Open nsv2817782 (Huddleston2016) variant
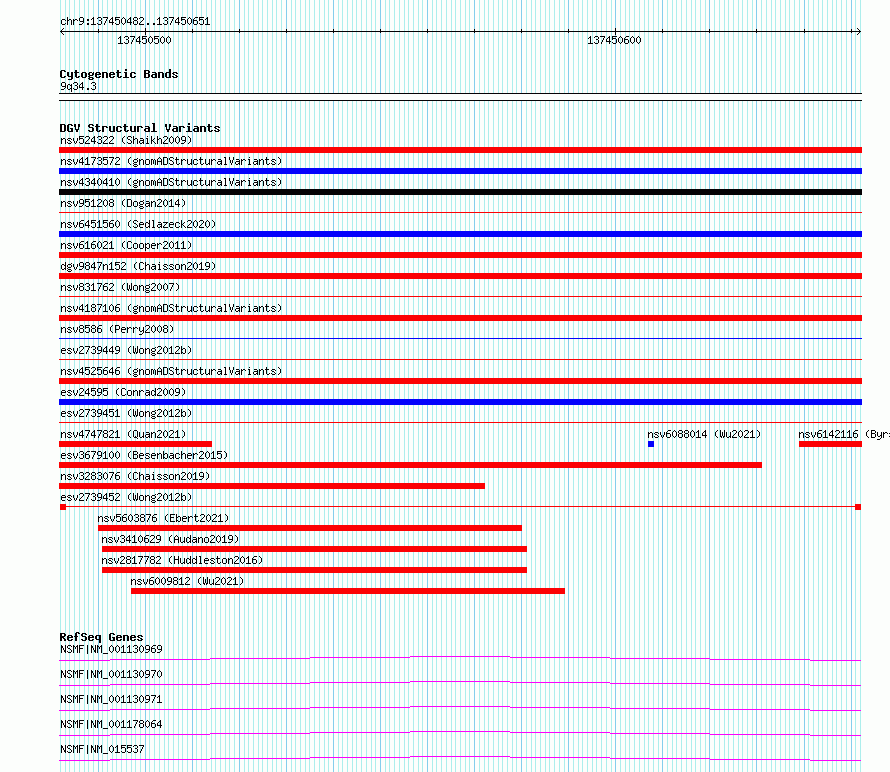The image size is (890, 772). [x=182, y=560]
